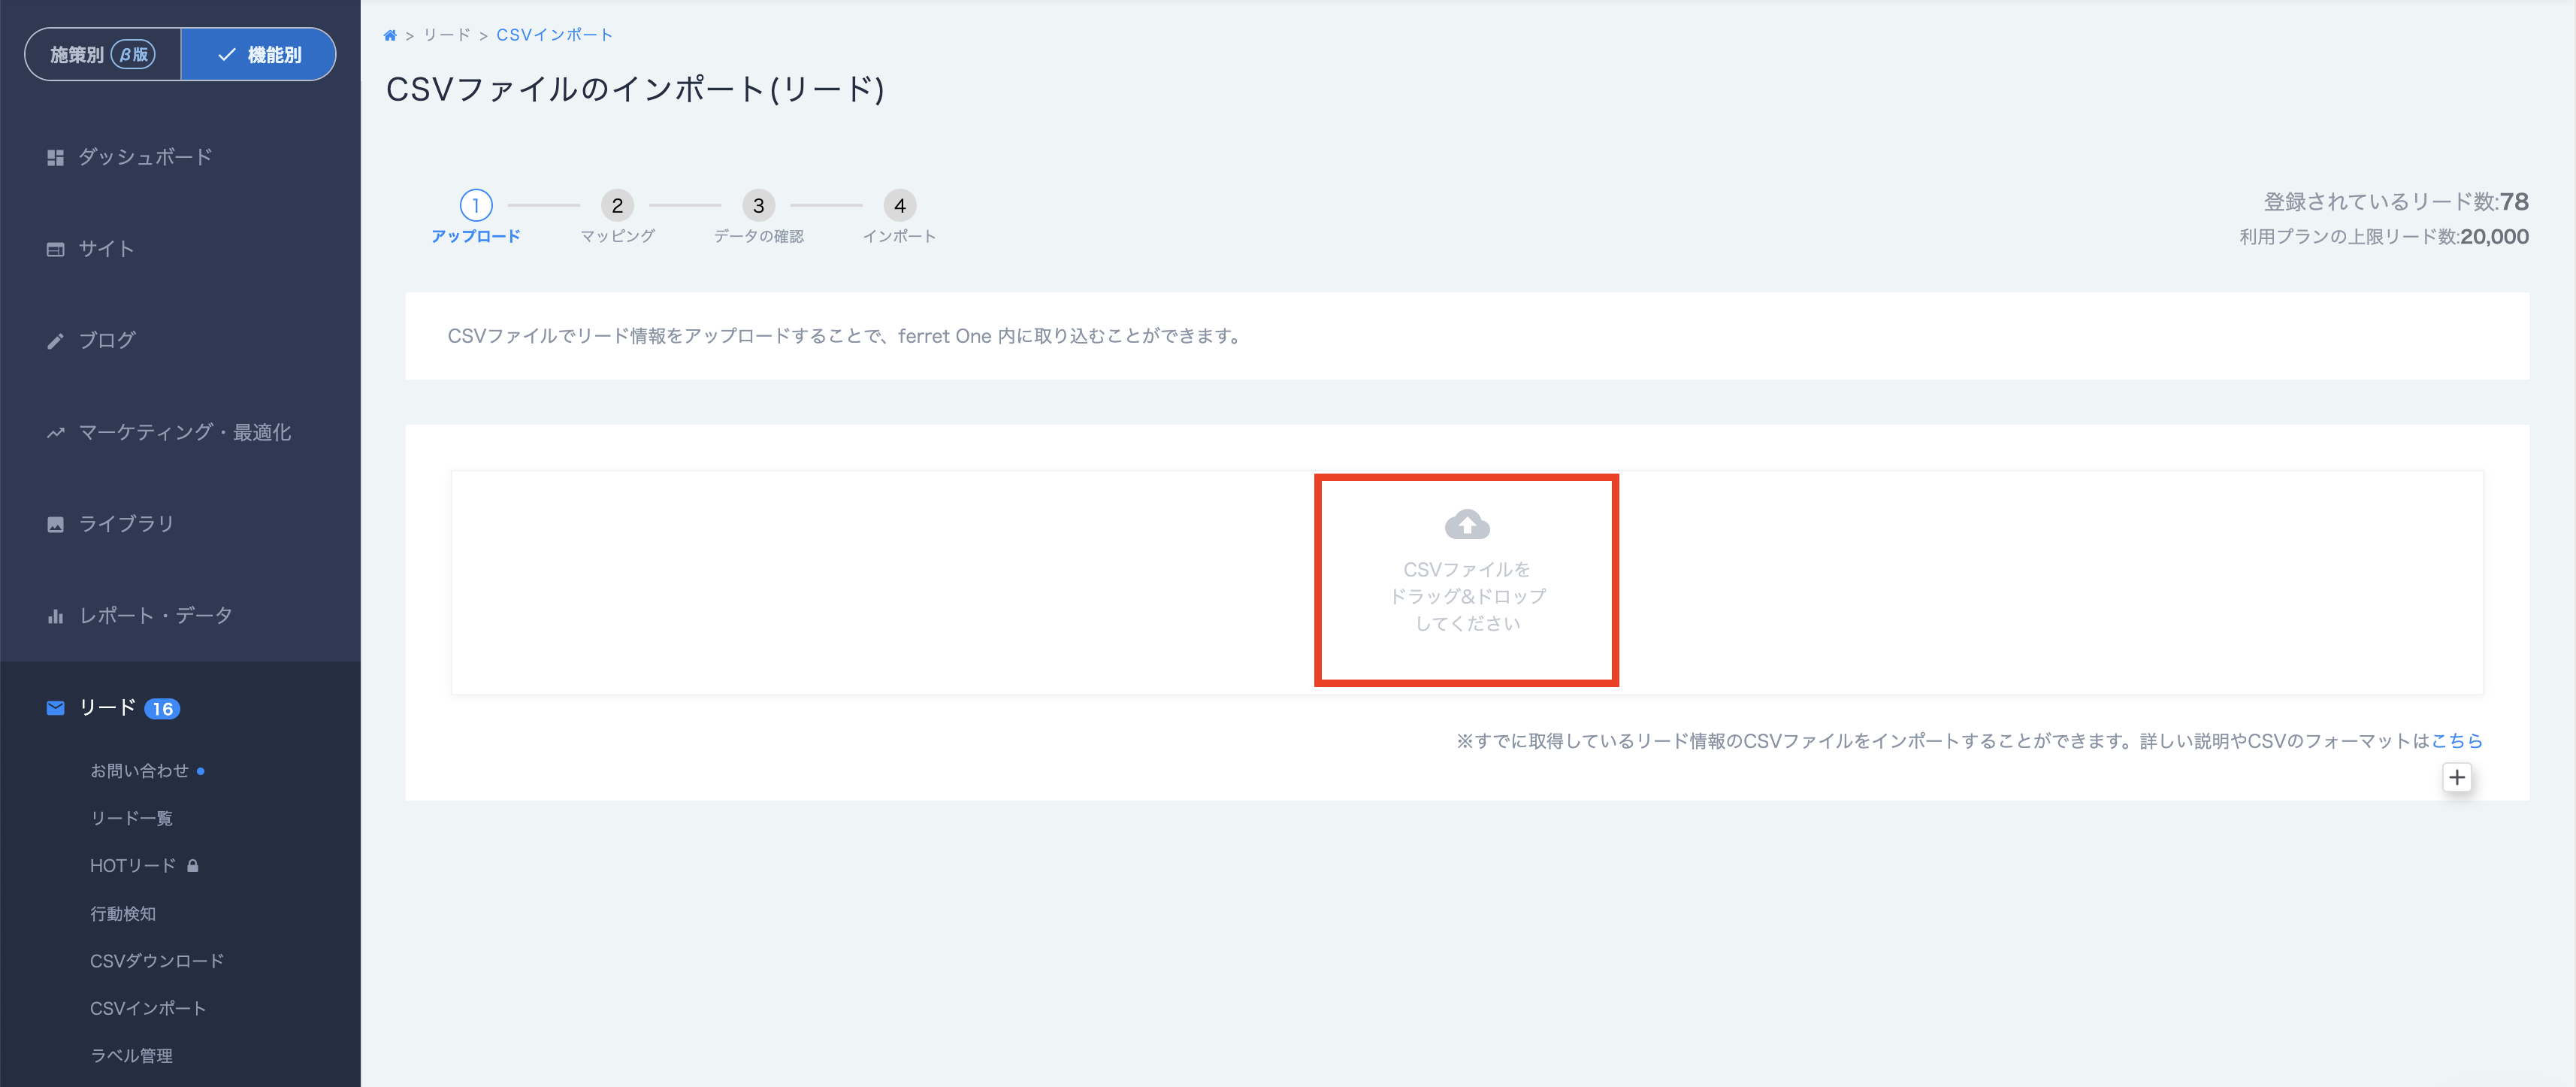The height and width of the screenshot is (1087, 2576).
Task: Click the site window icon
Action: pyautogui.click(x=56, y=249)
